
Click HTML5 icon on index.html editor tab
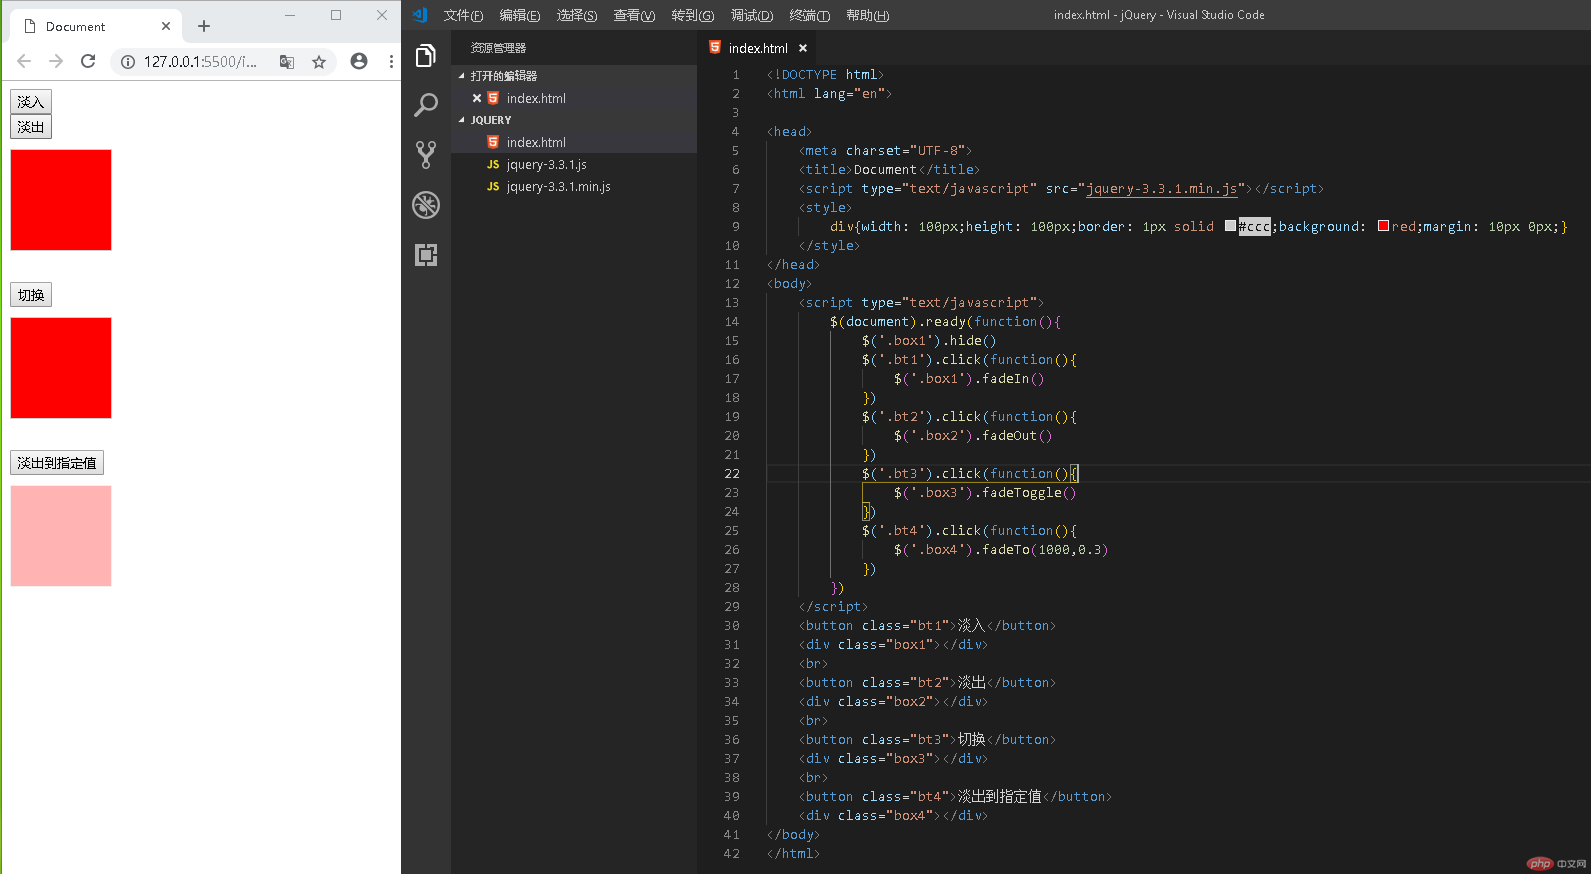[x=715, y=47]
